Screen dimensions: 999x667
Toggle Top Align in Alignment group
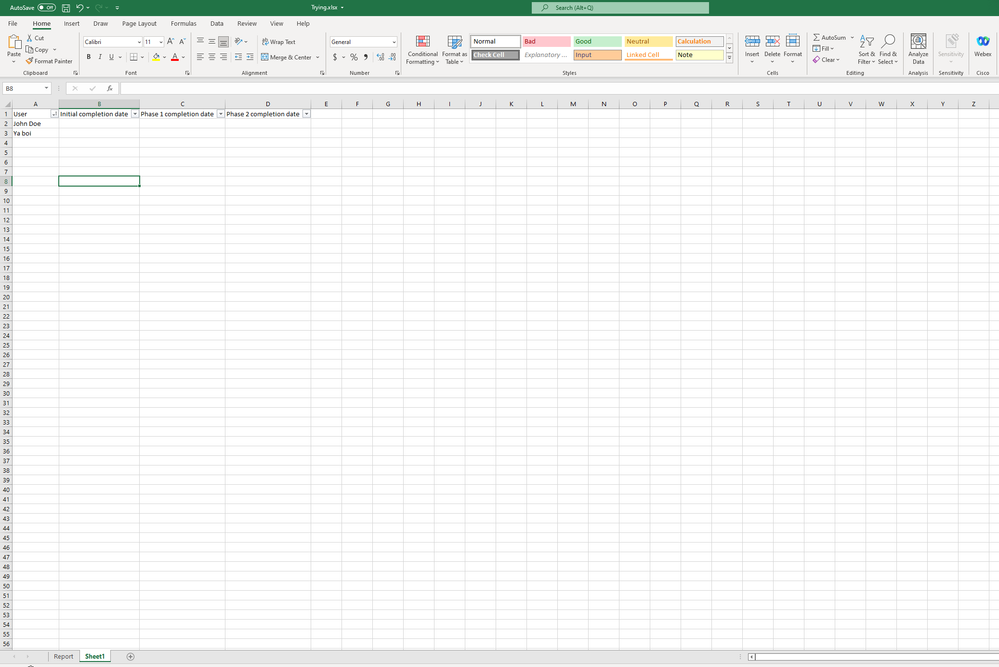(200, 41)
